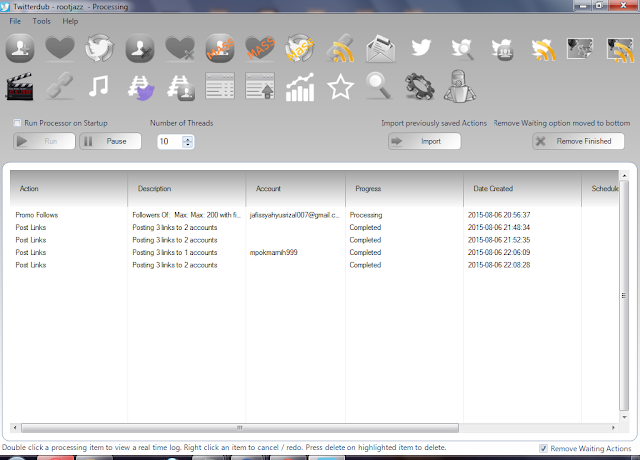Sort by the Description column header
The width and height of the screenshot is (640, 460).
(x=187, y=189)
